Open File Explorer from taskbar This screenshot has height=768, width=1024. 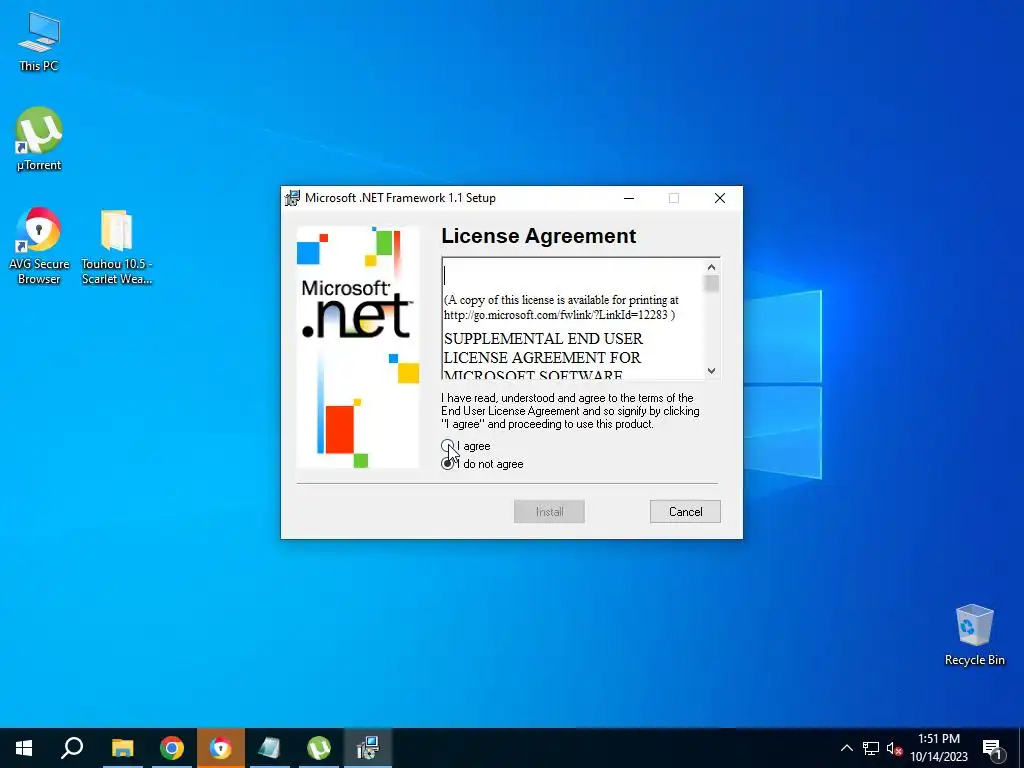click(x=122, y=748)
